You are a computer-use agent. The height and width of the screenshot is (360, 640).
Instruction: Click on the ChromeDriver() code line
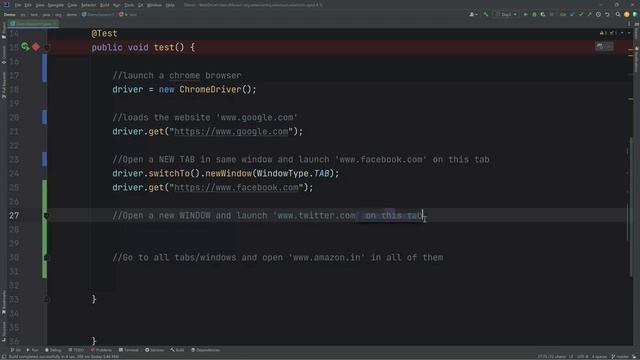(184, 89)
